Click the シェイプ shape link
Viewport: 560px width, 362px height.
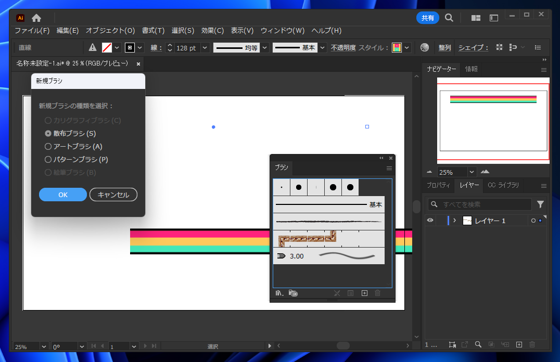[x=473, y=47]
